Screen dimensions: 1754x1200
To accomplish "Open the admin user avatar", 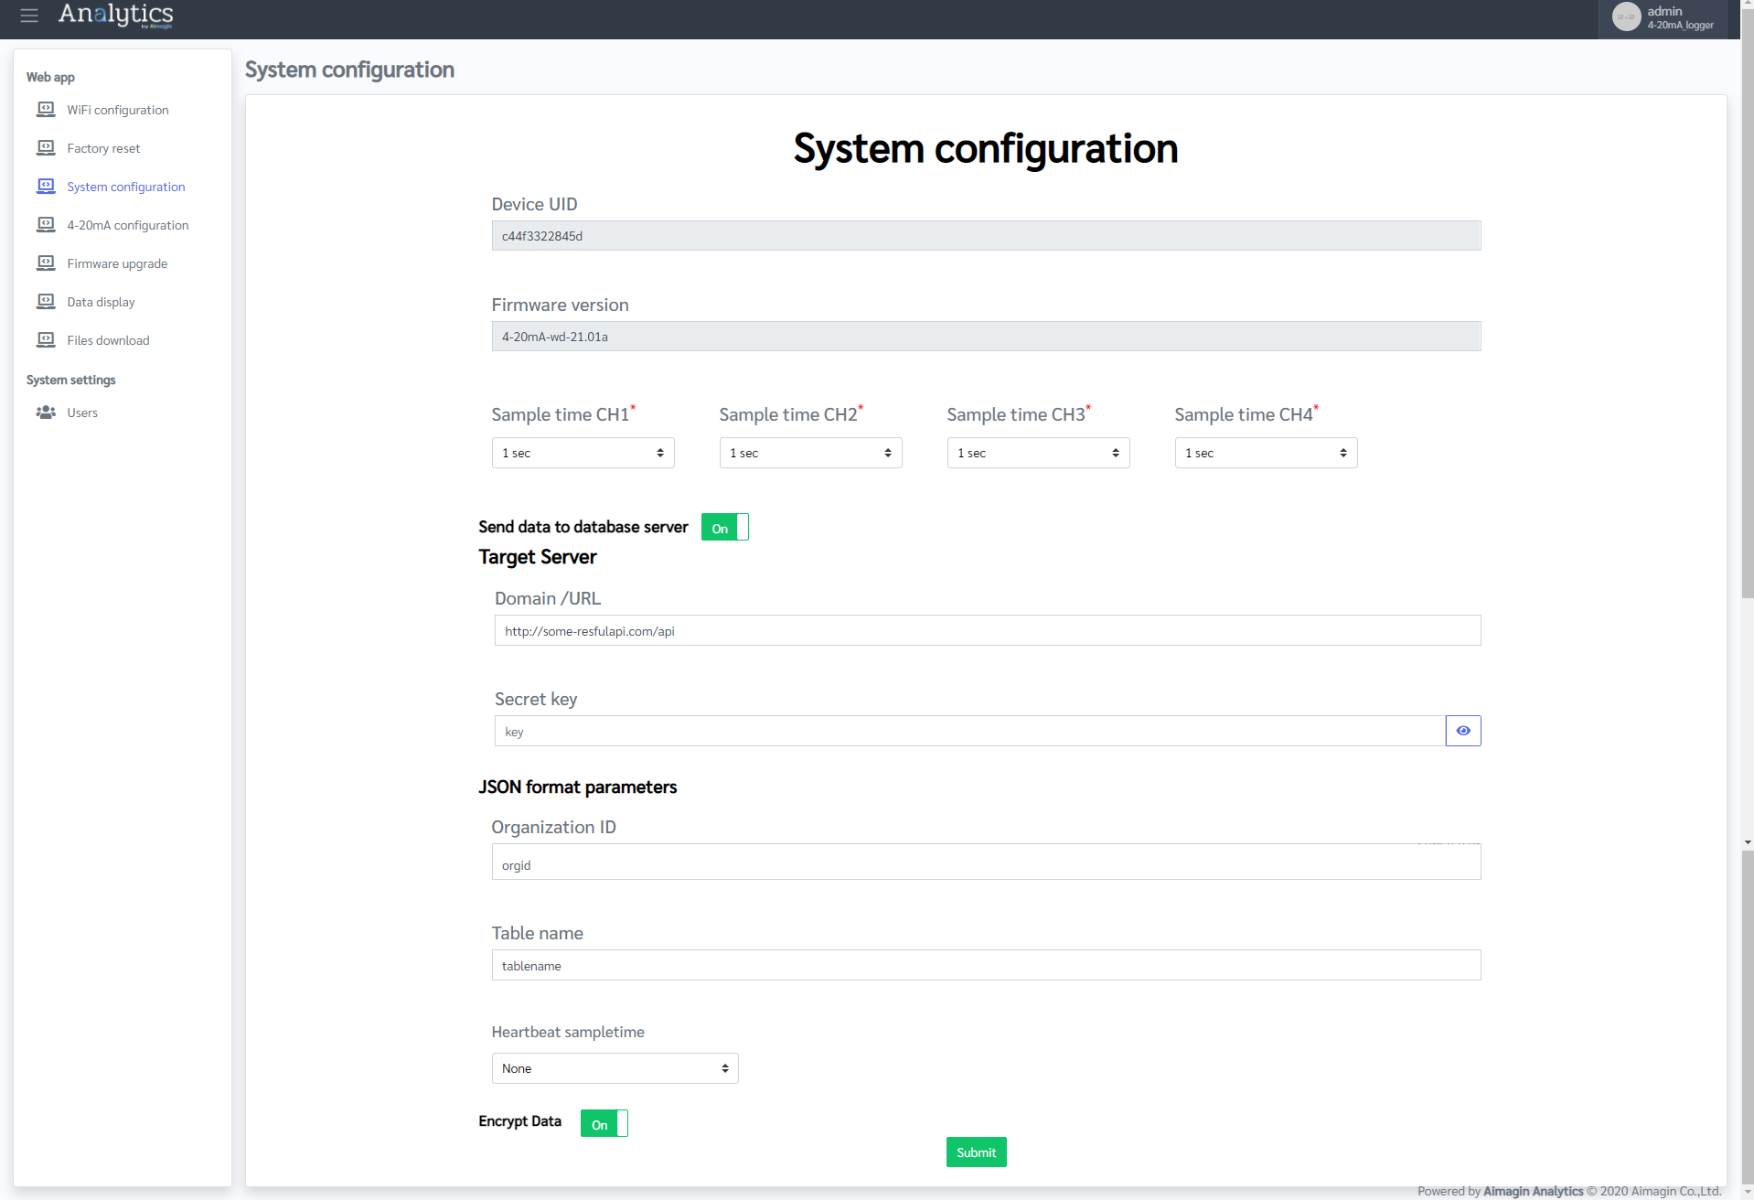I will (1626, 17).
